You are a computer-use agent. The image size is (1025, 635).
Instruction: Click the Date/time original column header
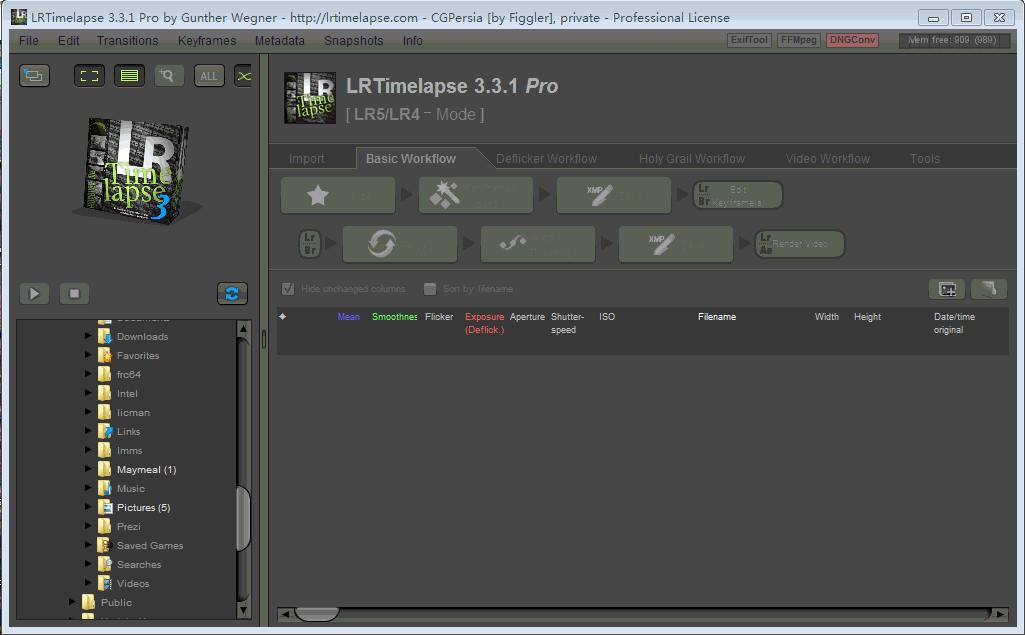[954, 323]
